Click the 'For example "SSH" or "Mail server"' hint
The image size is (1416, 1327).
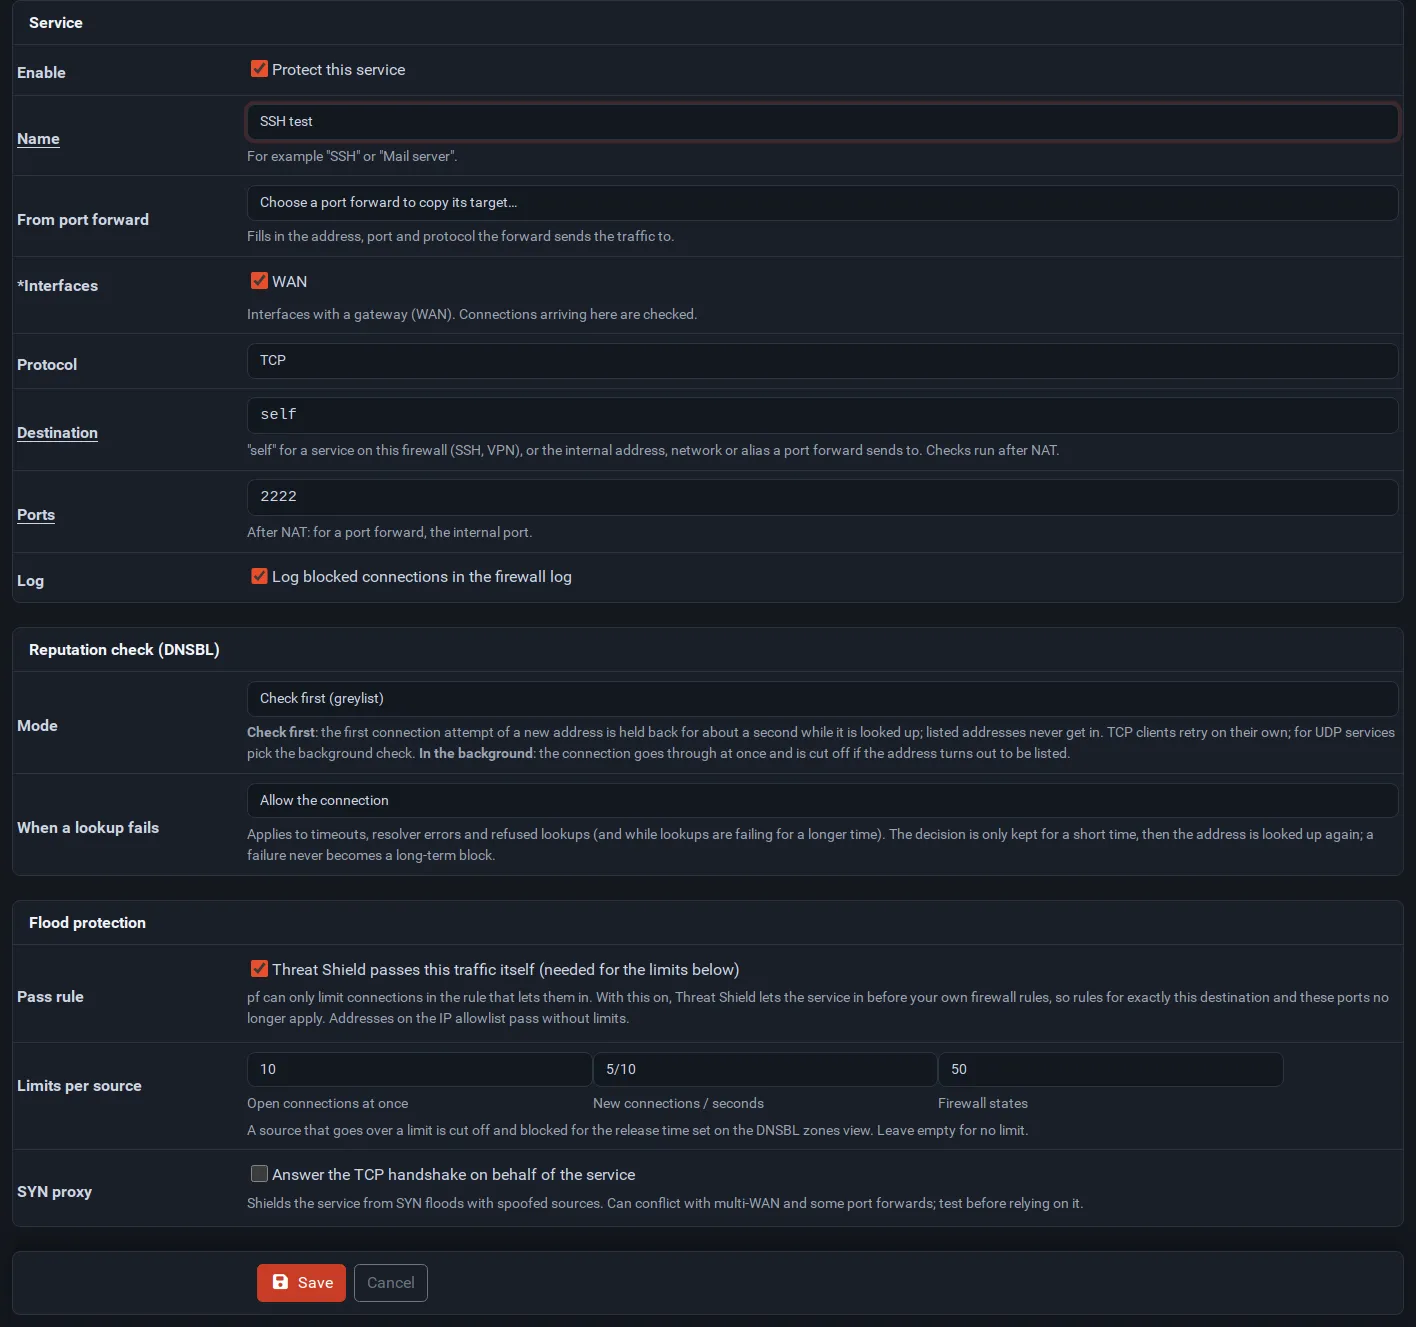point(352,157)
